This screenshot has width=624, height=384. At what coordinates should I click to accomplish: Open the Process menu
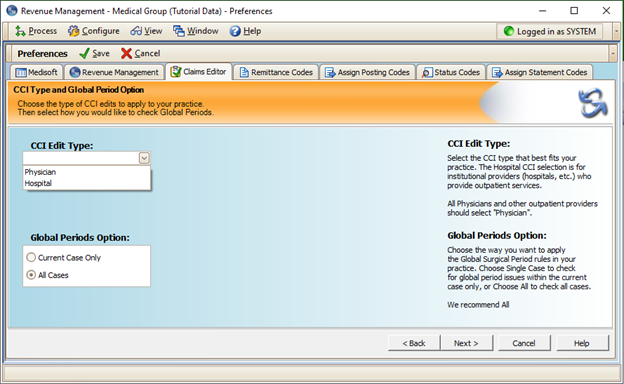[36, 31]
